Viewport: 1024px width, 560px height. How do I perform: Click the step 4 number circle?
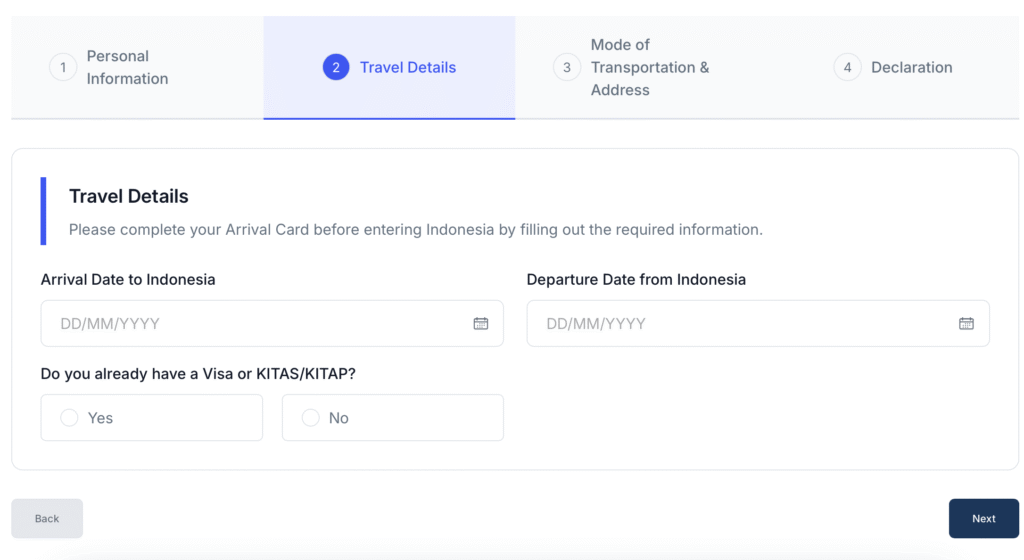(847, 68)
